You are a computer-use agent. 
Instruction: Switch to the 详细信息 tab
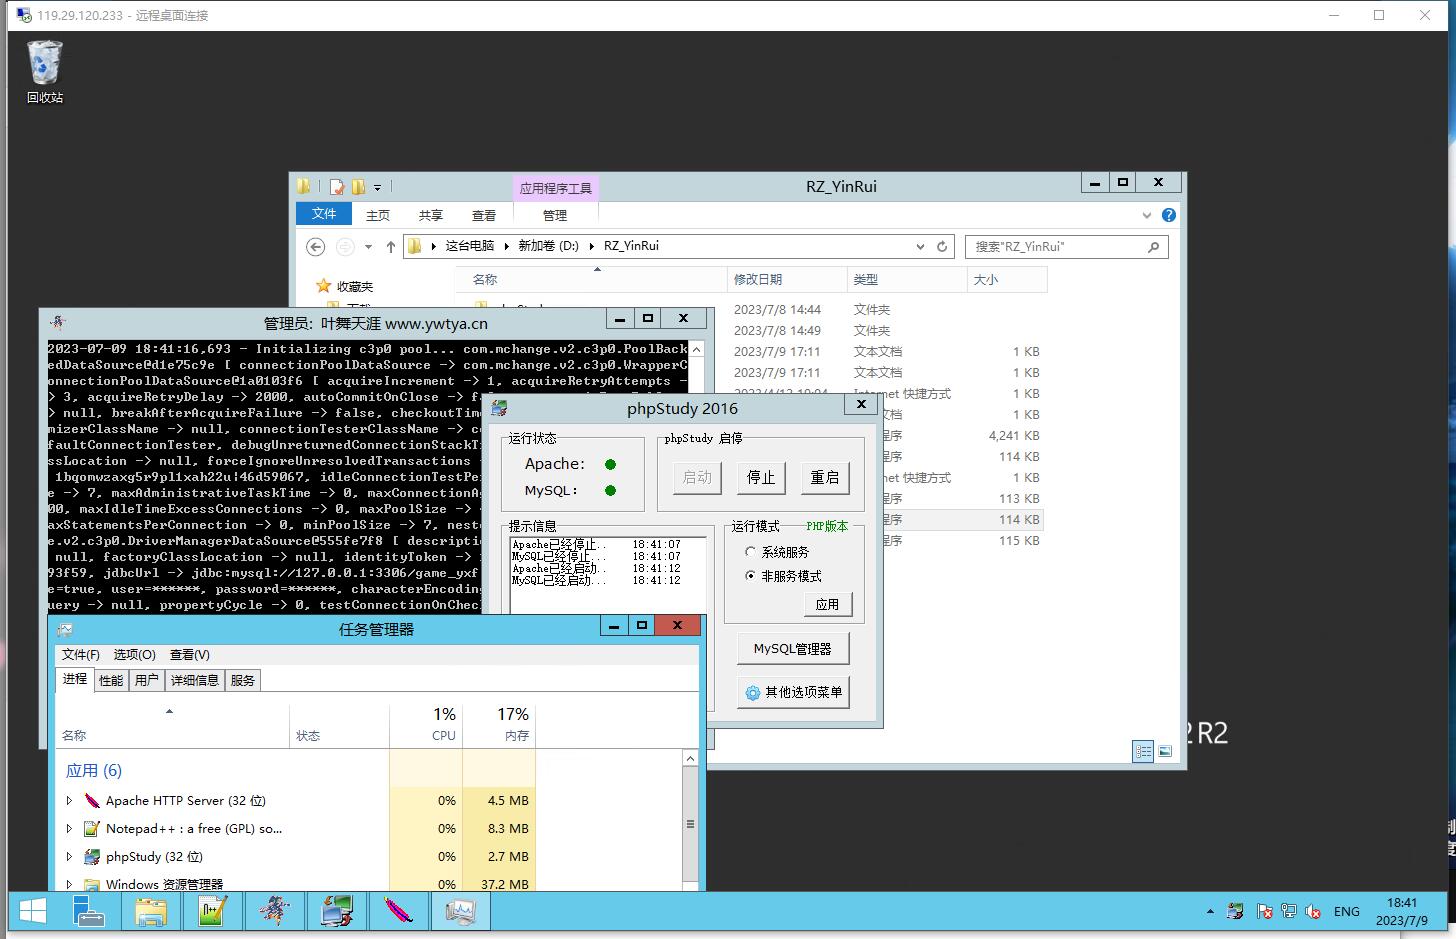point(195,680)
